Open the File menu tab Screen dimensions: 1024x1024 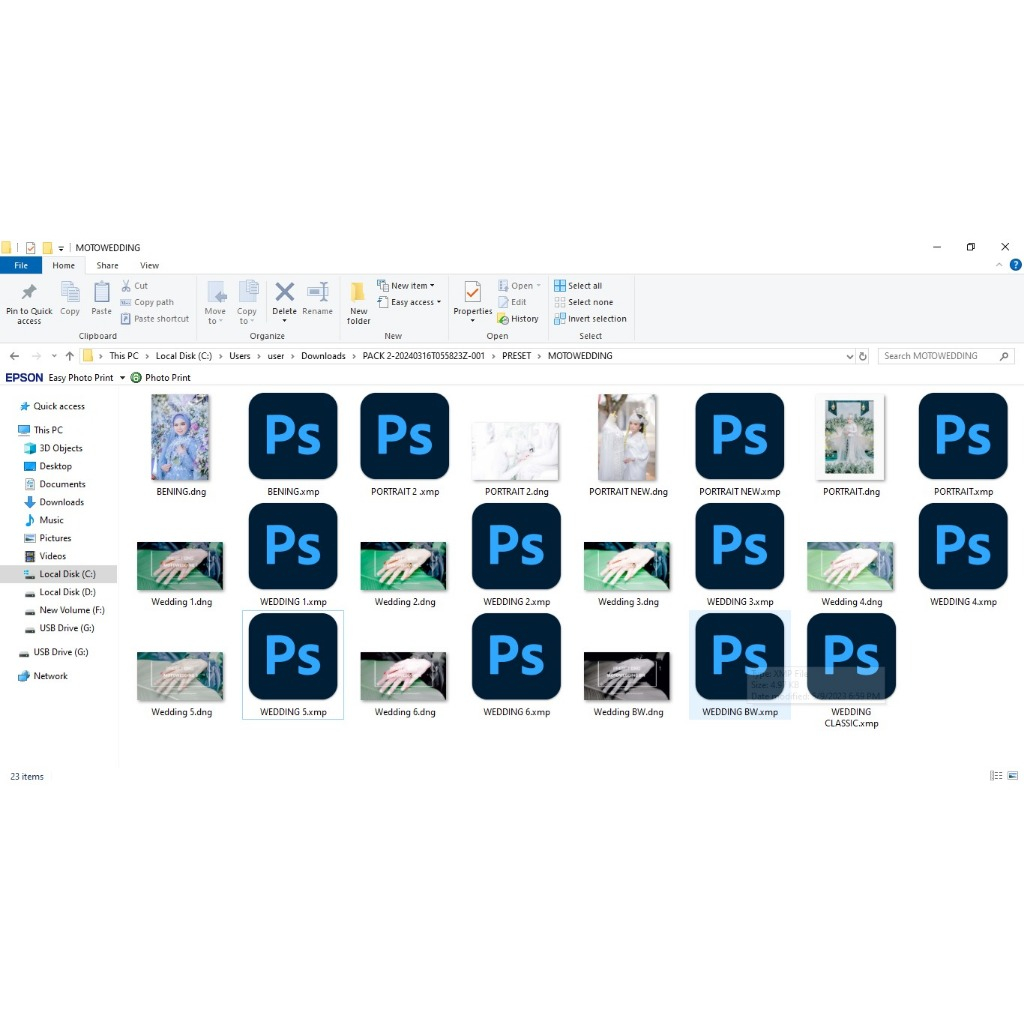(x=21, y=265)
